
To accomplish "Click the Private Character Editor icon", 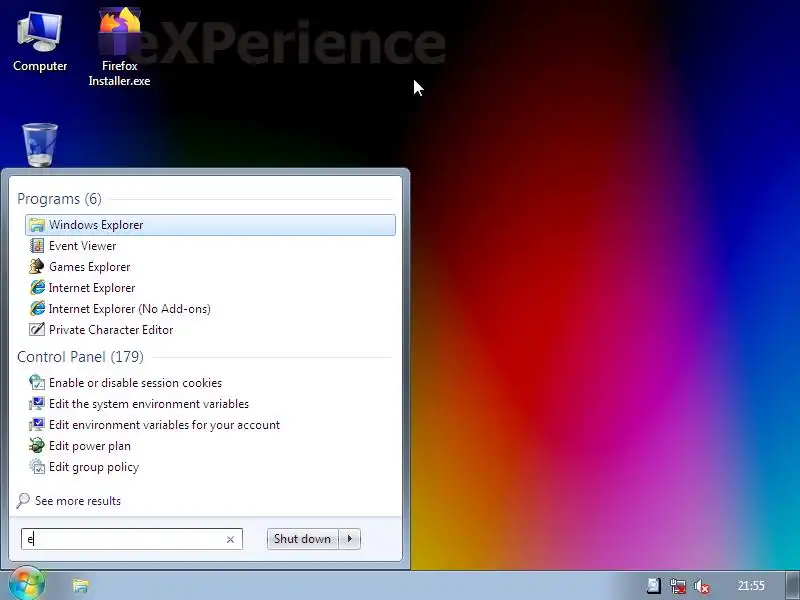I will pos(37,330).
